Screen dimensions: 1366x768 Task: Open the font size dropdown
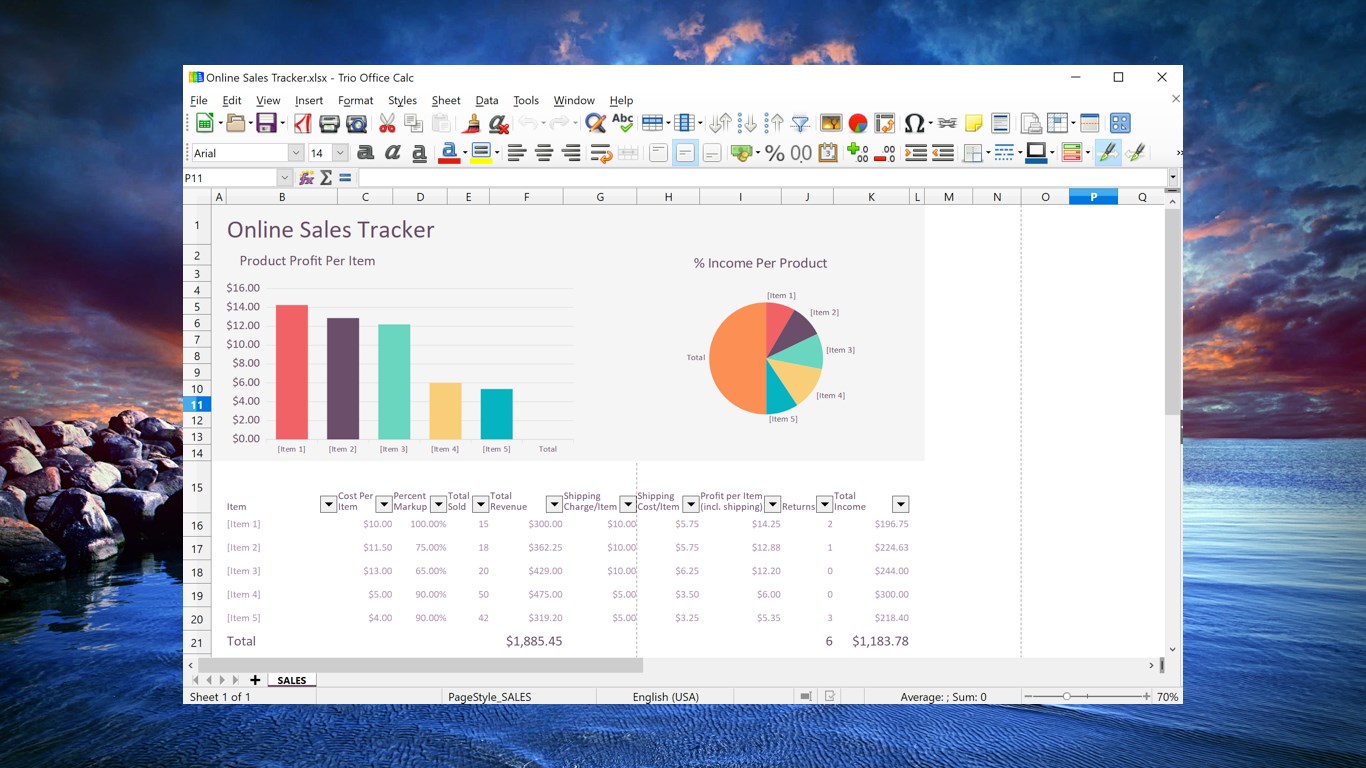pyautogui.click(x=339, y=152)
